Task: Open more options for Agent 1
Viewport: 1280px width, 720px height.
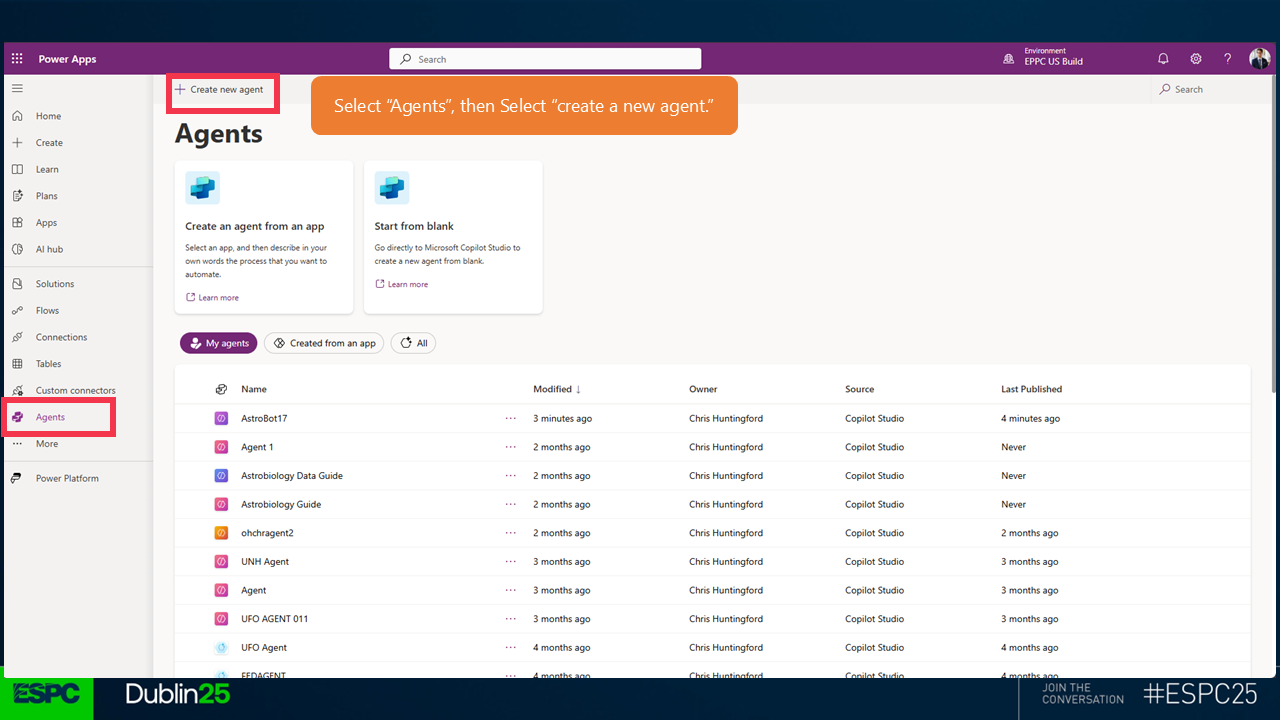Action: tap(511, 447)
